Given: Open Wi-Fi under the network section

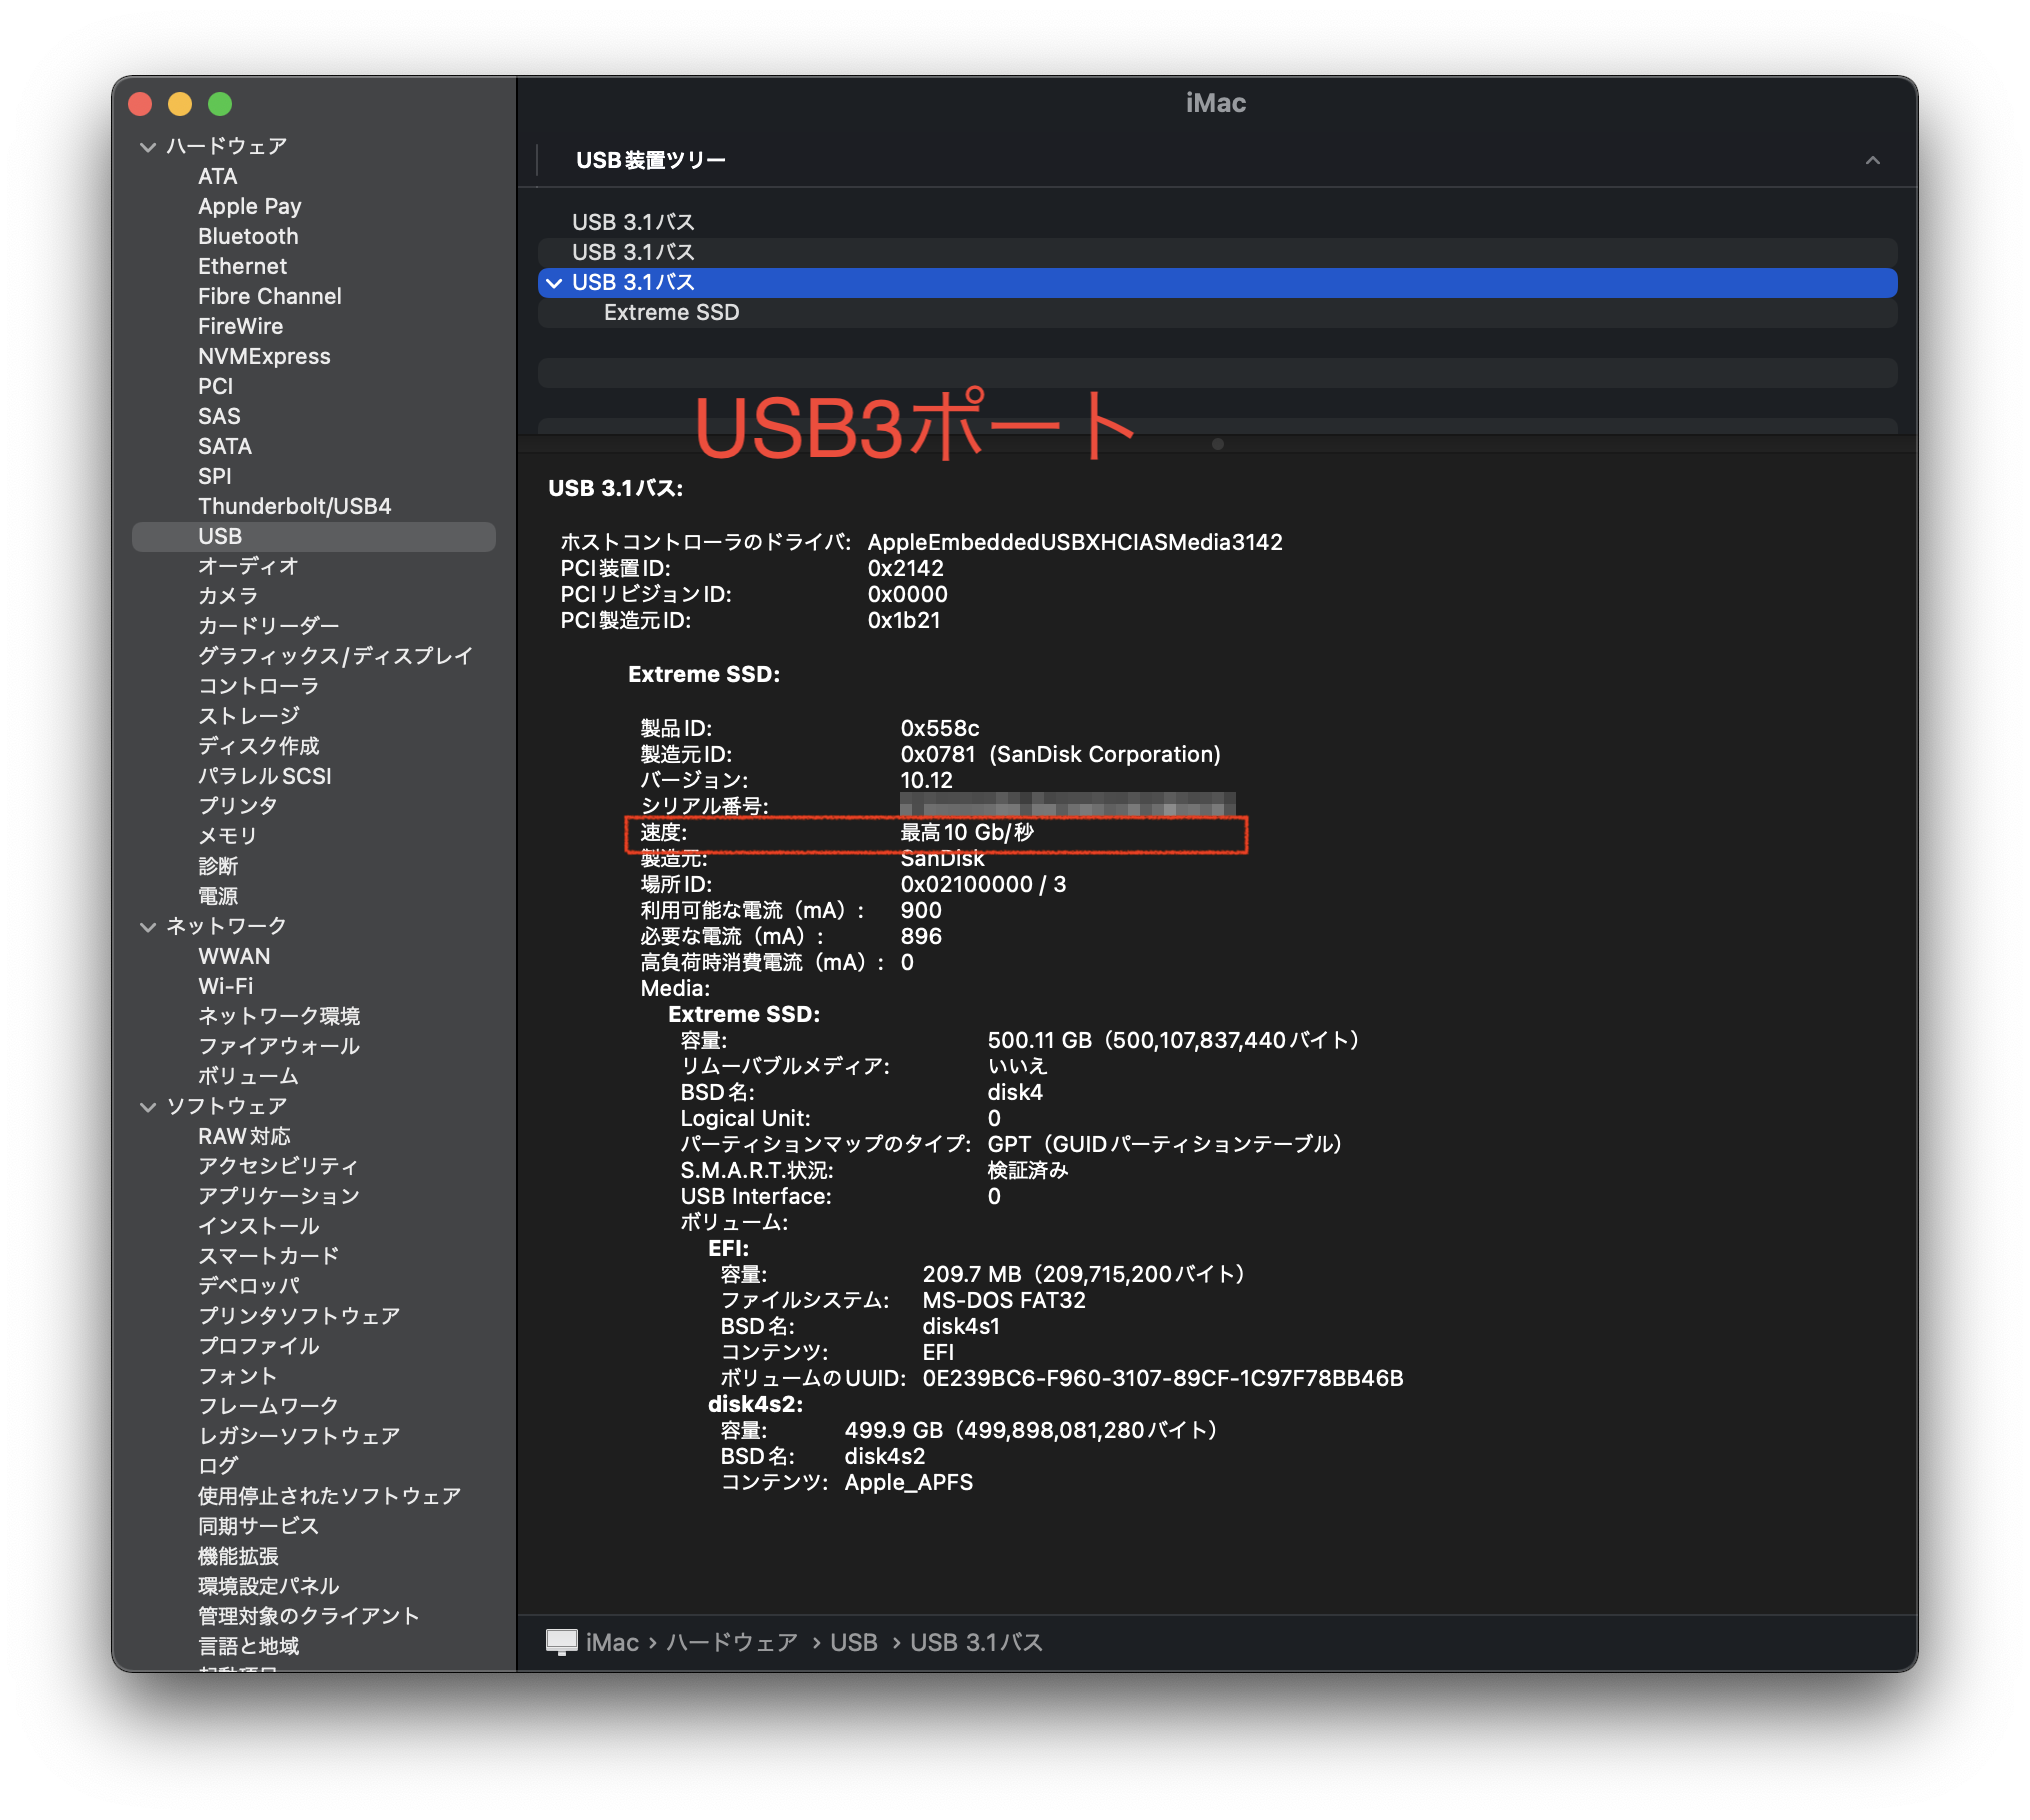Looking at the screenshot, I should (x=226, y=986).
